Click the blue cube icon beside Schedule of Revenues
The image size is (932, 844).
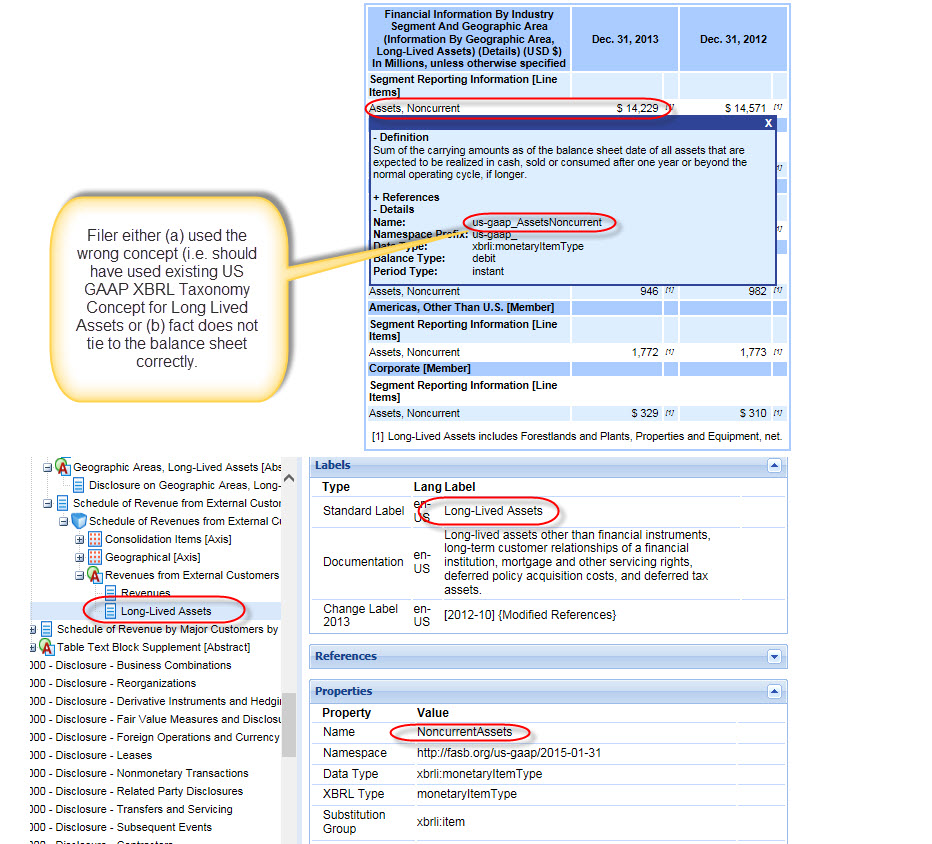pos(78,521)
